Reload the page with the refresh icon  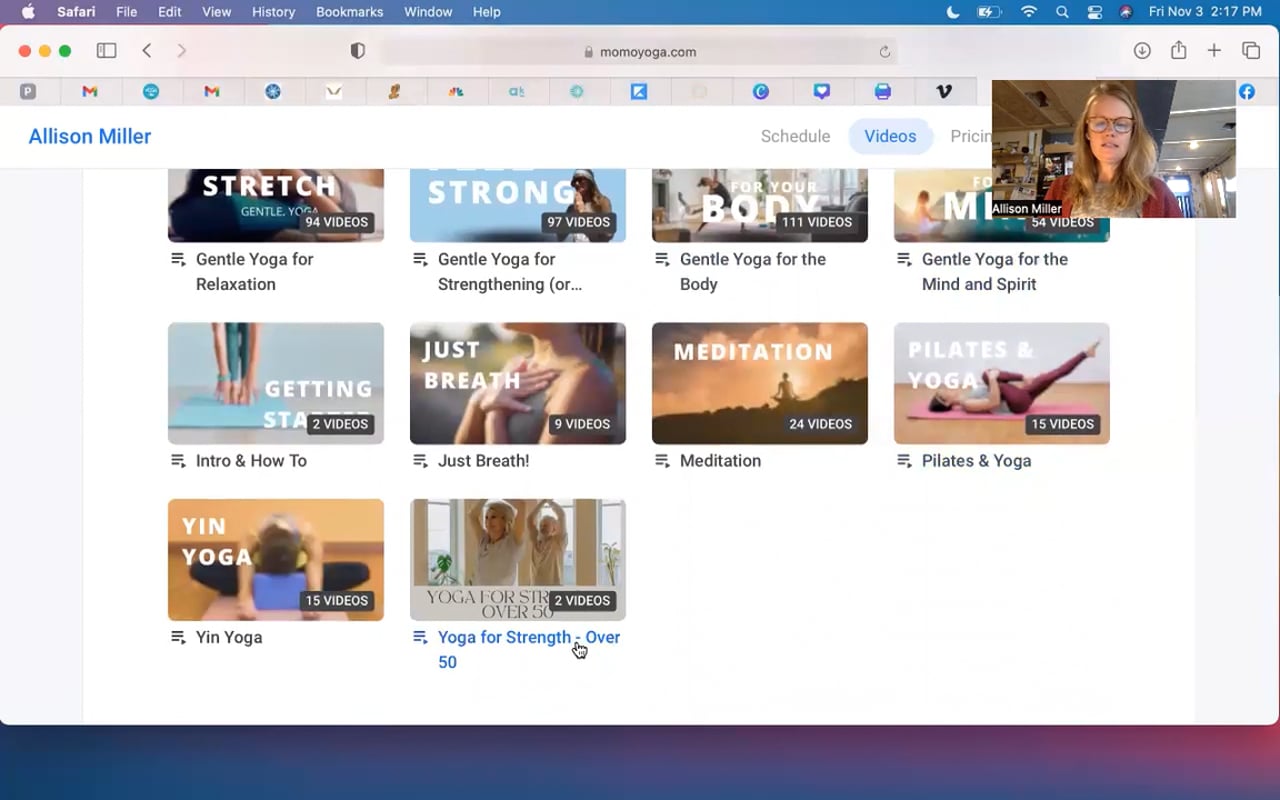point(884,52)
